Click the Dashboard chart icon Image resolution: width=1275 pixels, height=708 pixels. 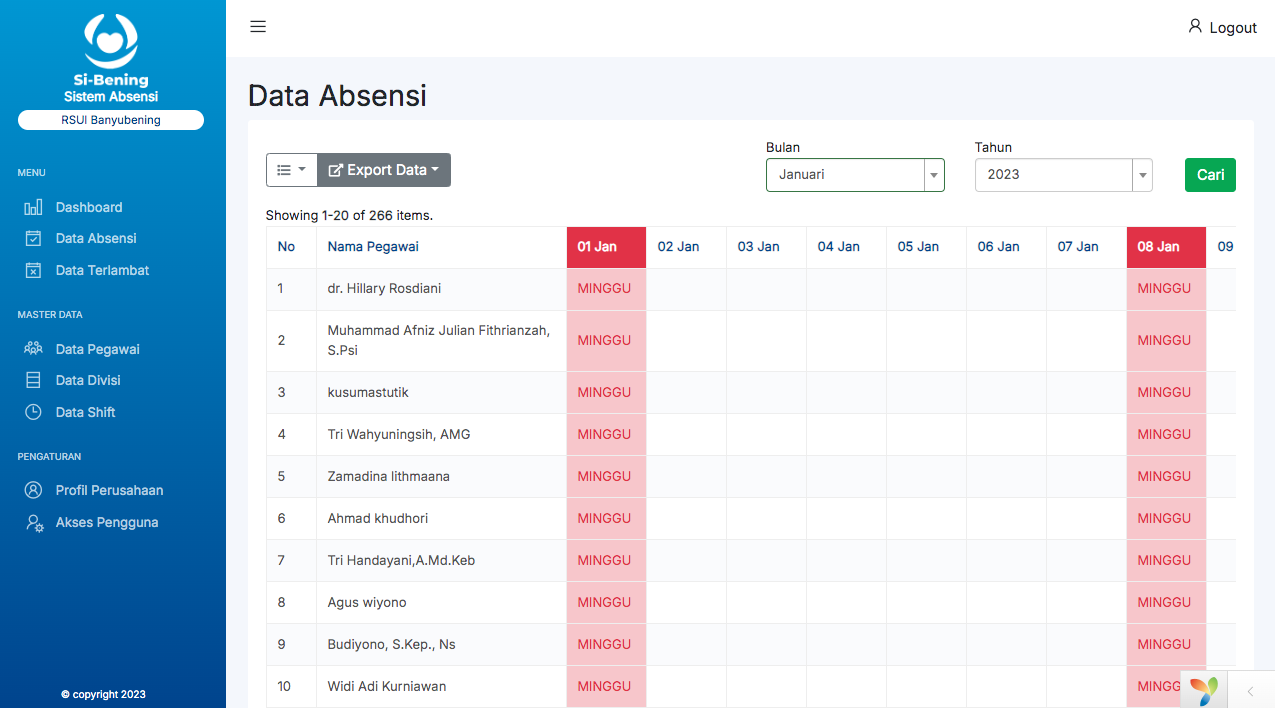click(x=33, y=207)
